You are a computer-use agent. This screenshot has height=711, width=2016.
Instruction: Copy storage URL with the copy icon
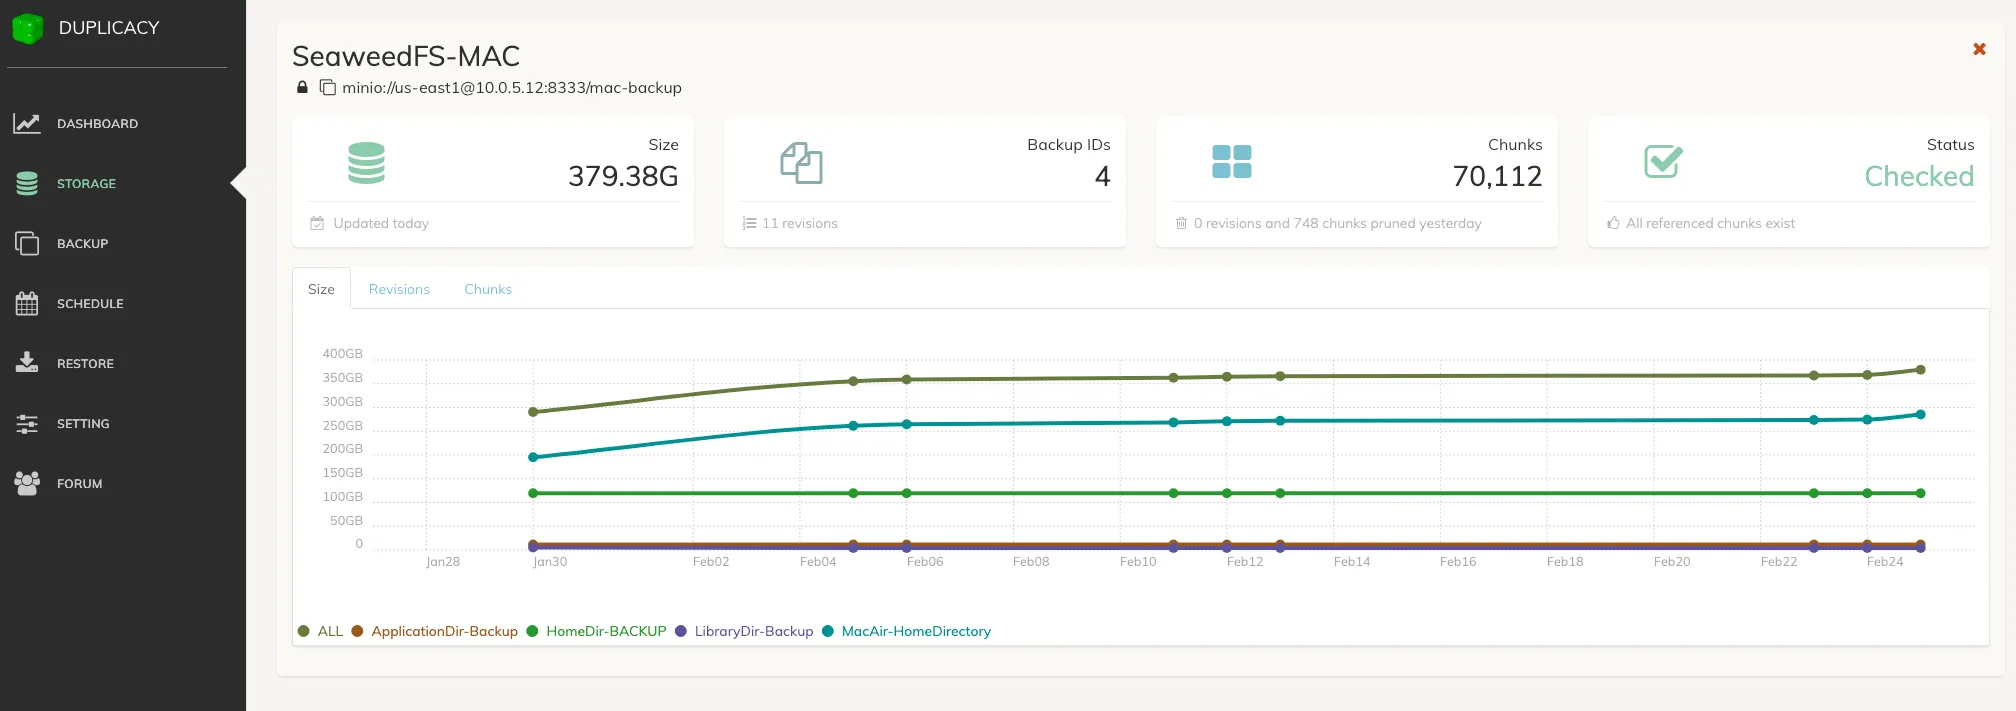pos(327,88)
